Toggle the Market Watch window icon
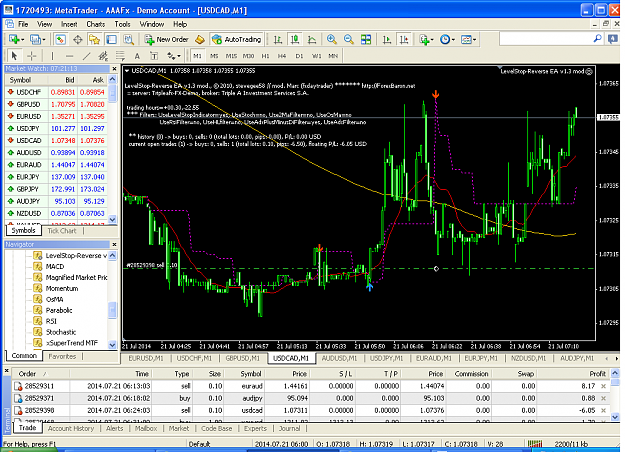 [x=60, y=39]
